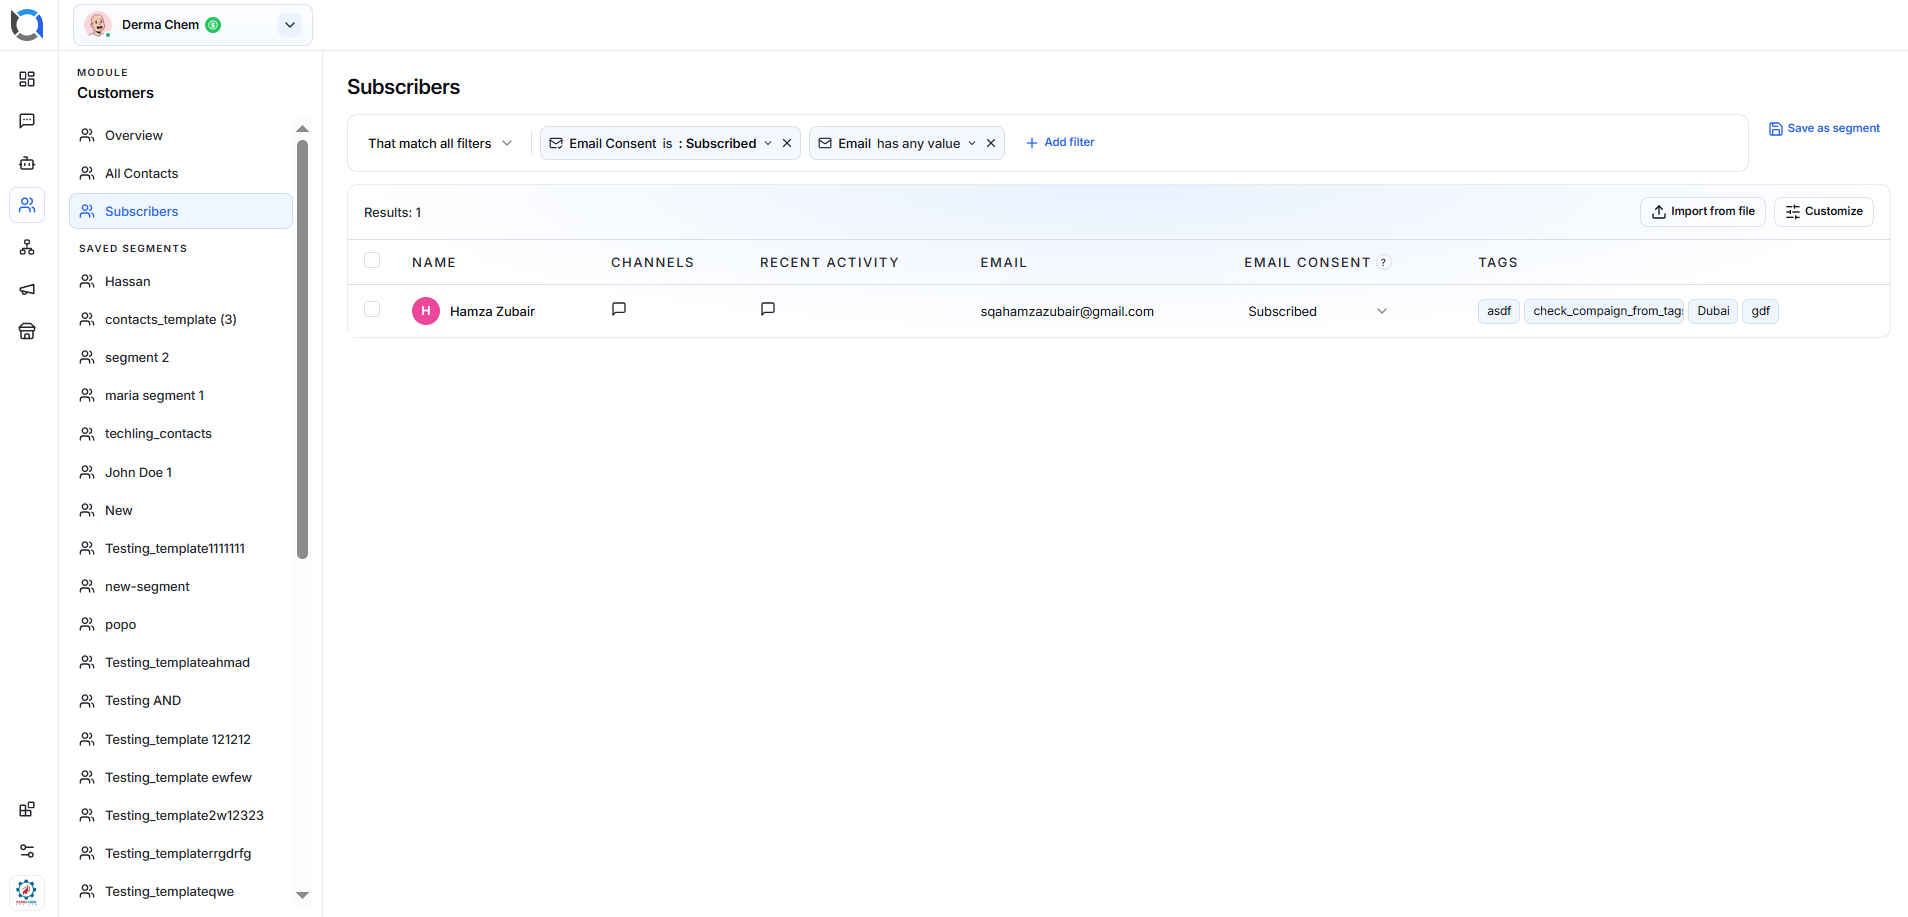This screenshot has height=917, width=1908.
Task: Click the app logo at top left
Action: [27, 24]
